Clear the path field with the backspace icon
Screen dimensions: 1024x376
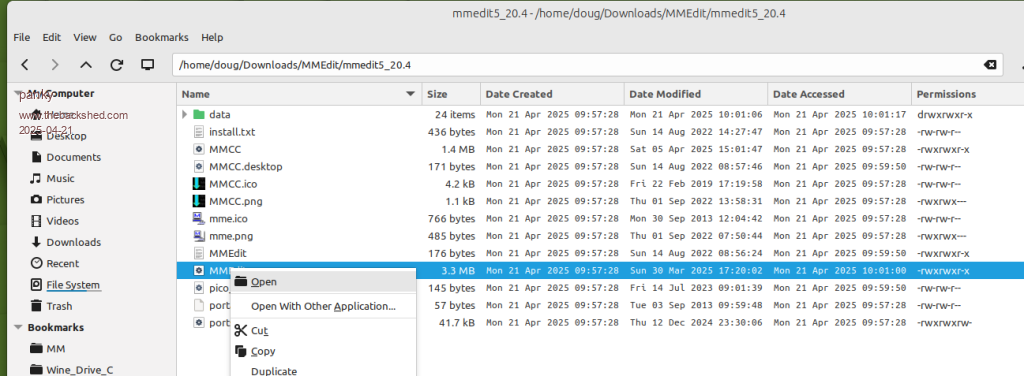click(x=990, y=65)
